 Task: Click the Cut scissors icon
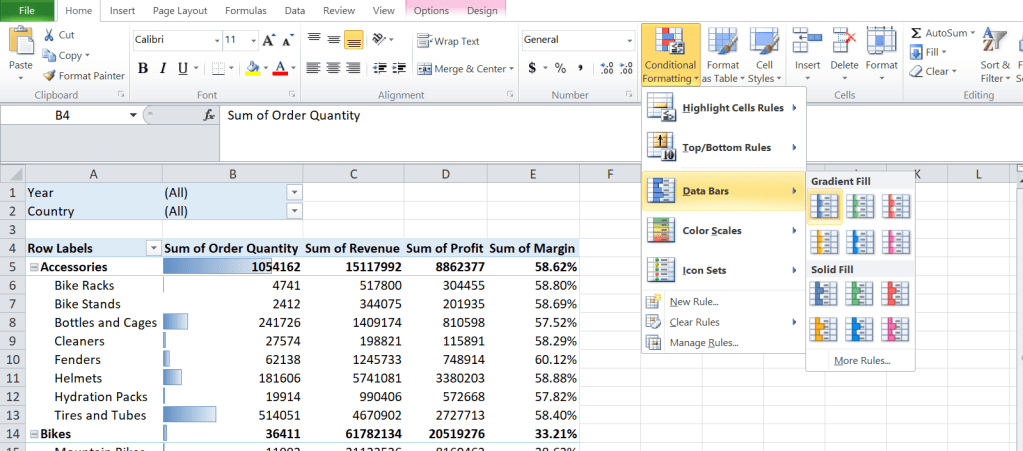49,35
